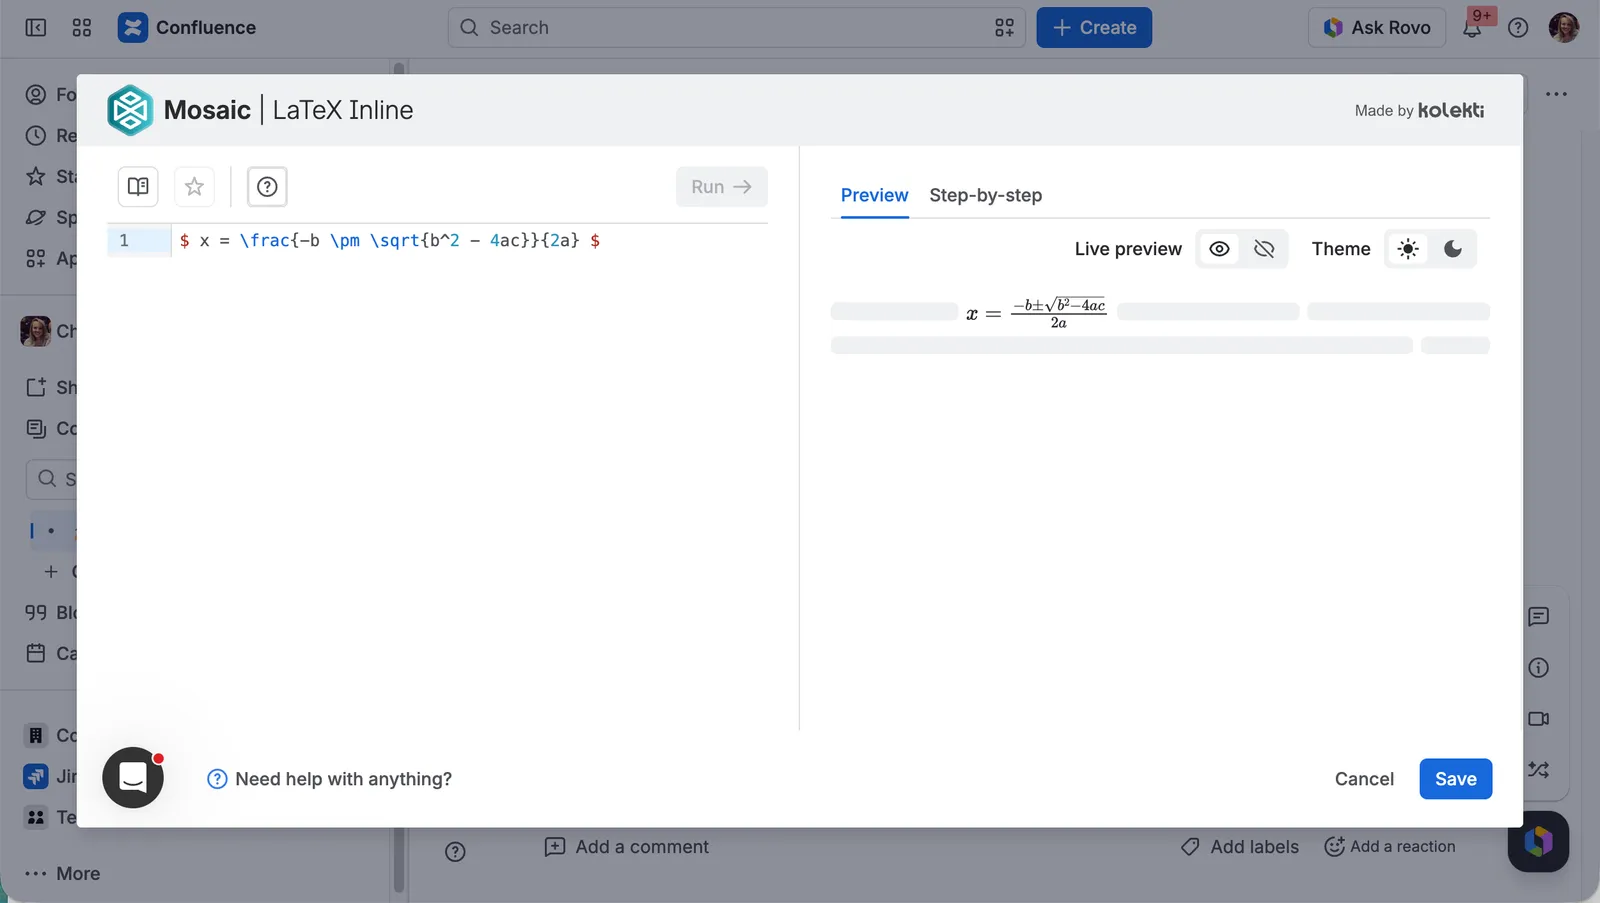The height and width of the screenshot is (903, 1600).
Task: Click the video camera icon in right rail
Action: (1539, 719)
